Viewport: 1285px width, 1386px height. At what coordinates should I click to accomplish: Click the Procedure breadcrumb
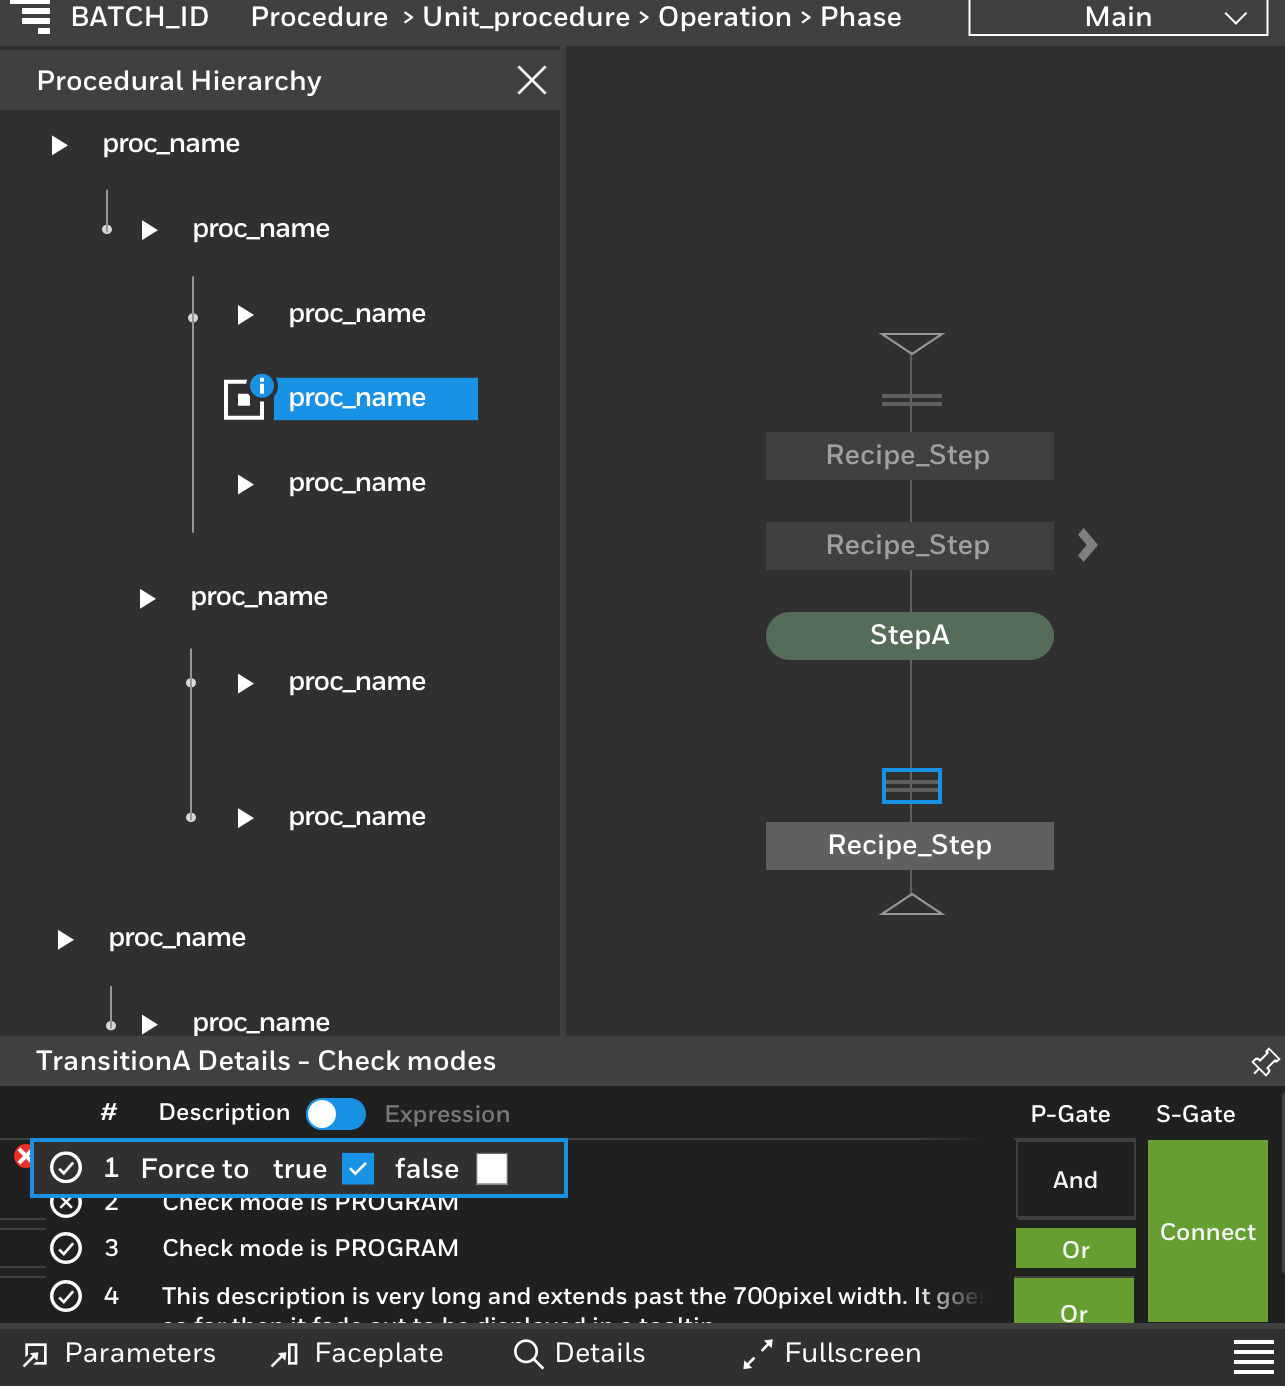319,17
